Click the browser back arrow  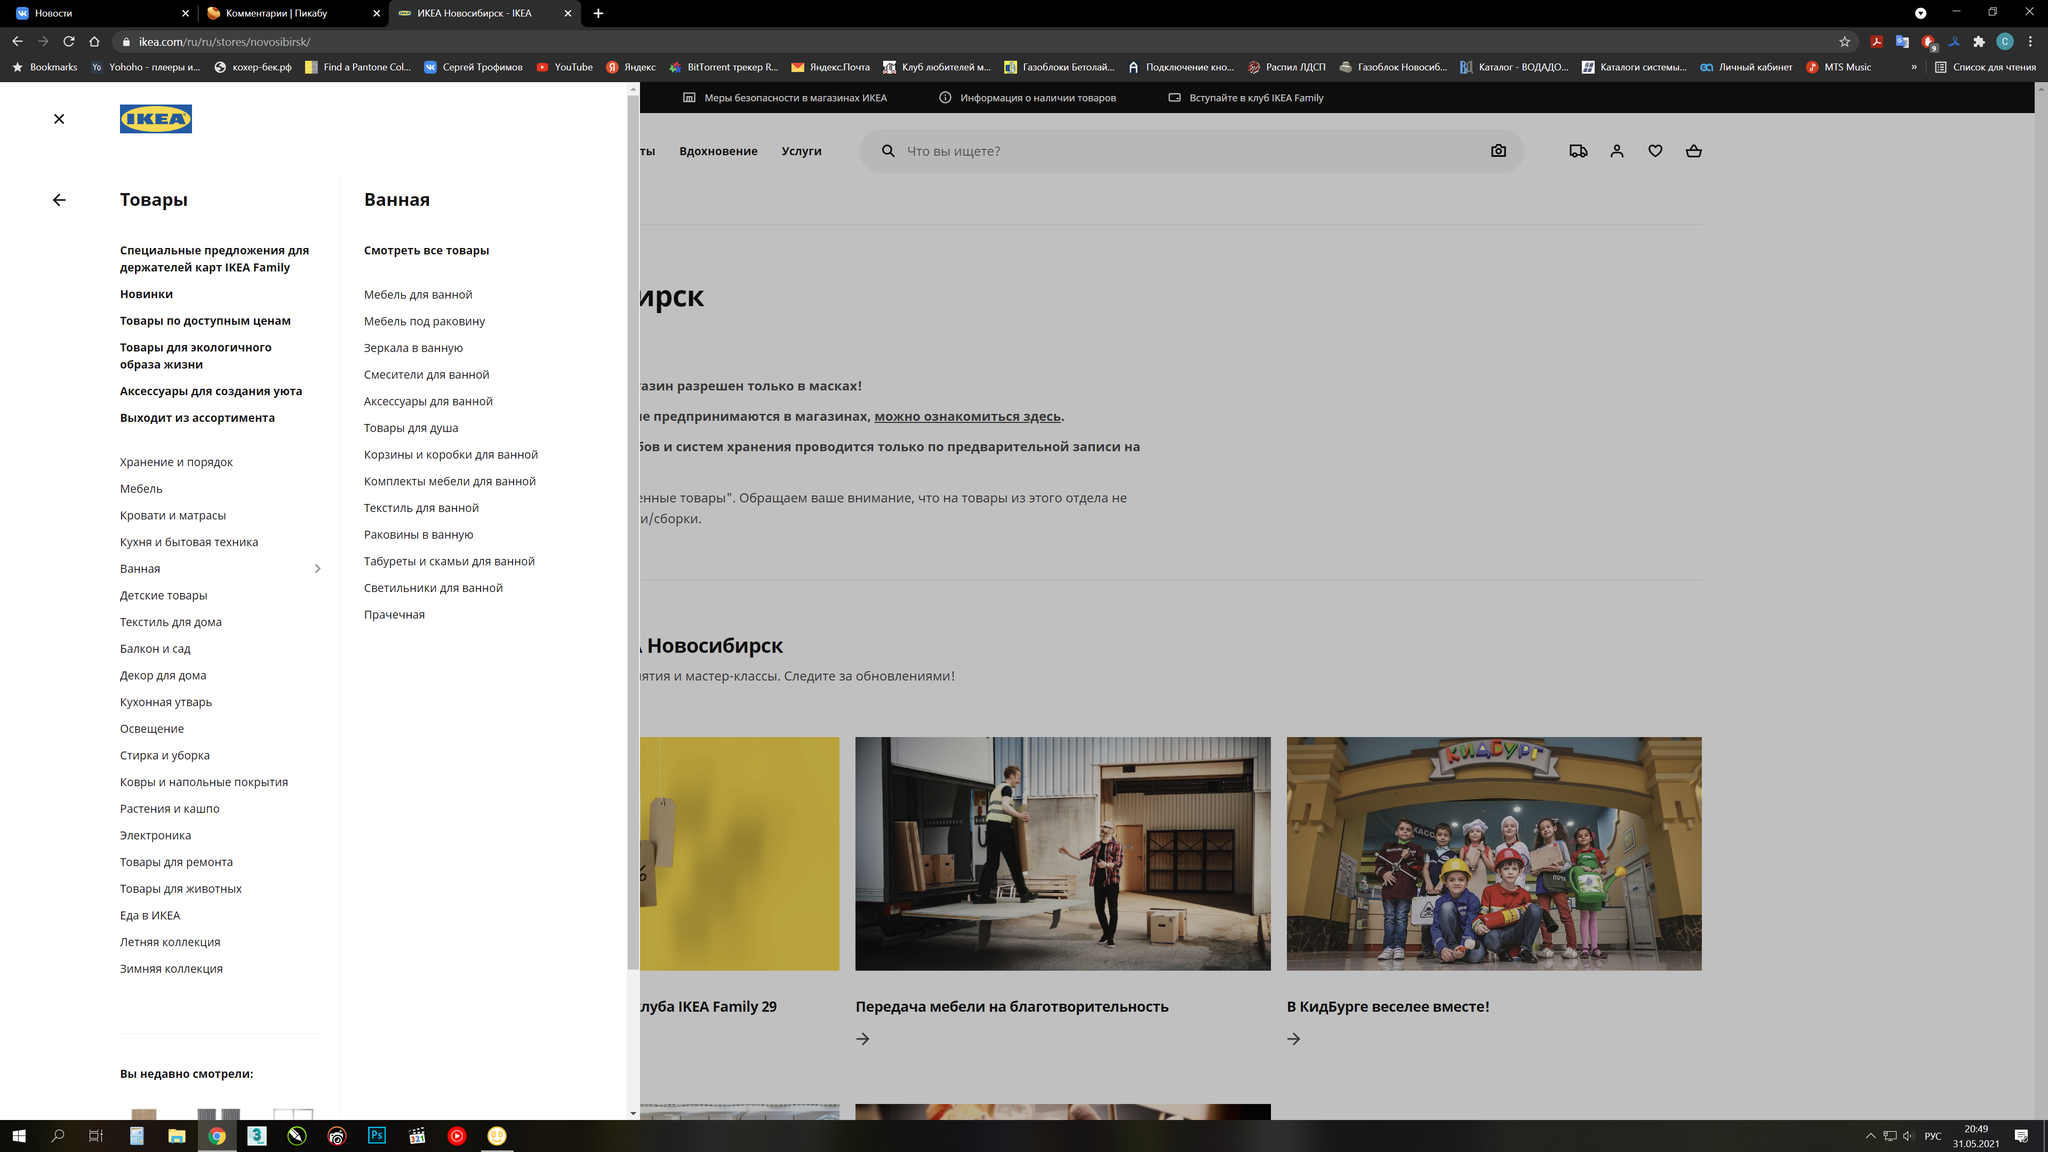tap(17, 41)
